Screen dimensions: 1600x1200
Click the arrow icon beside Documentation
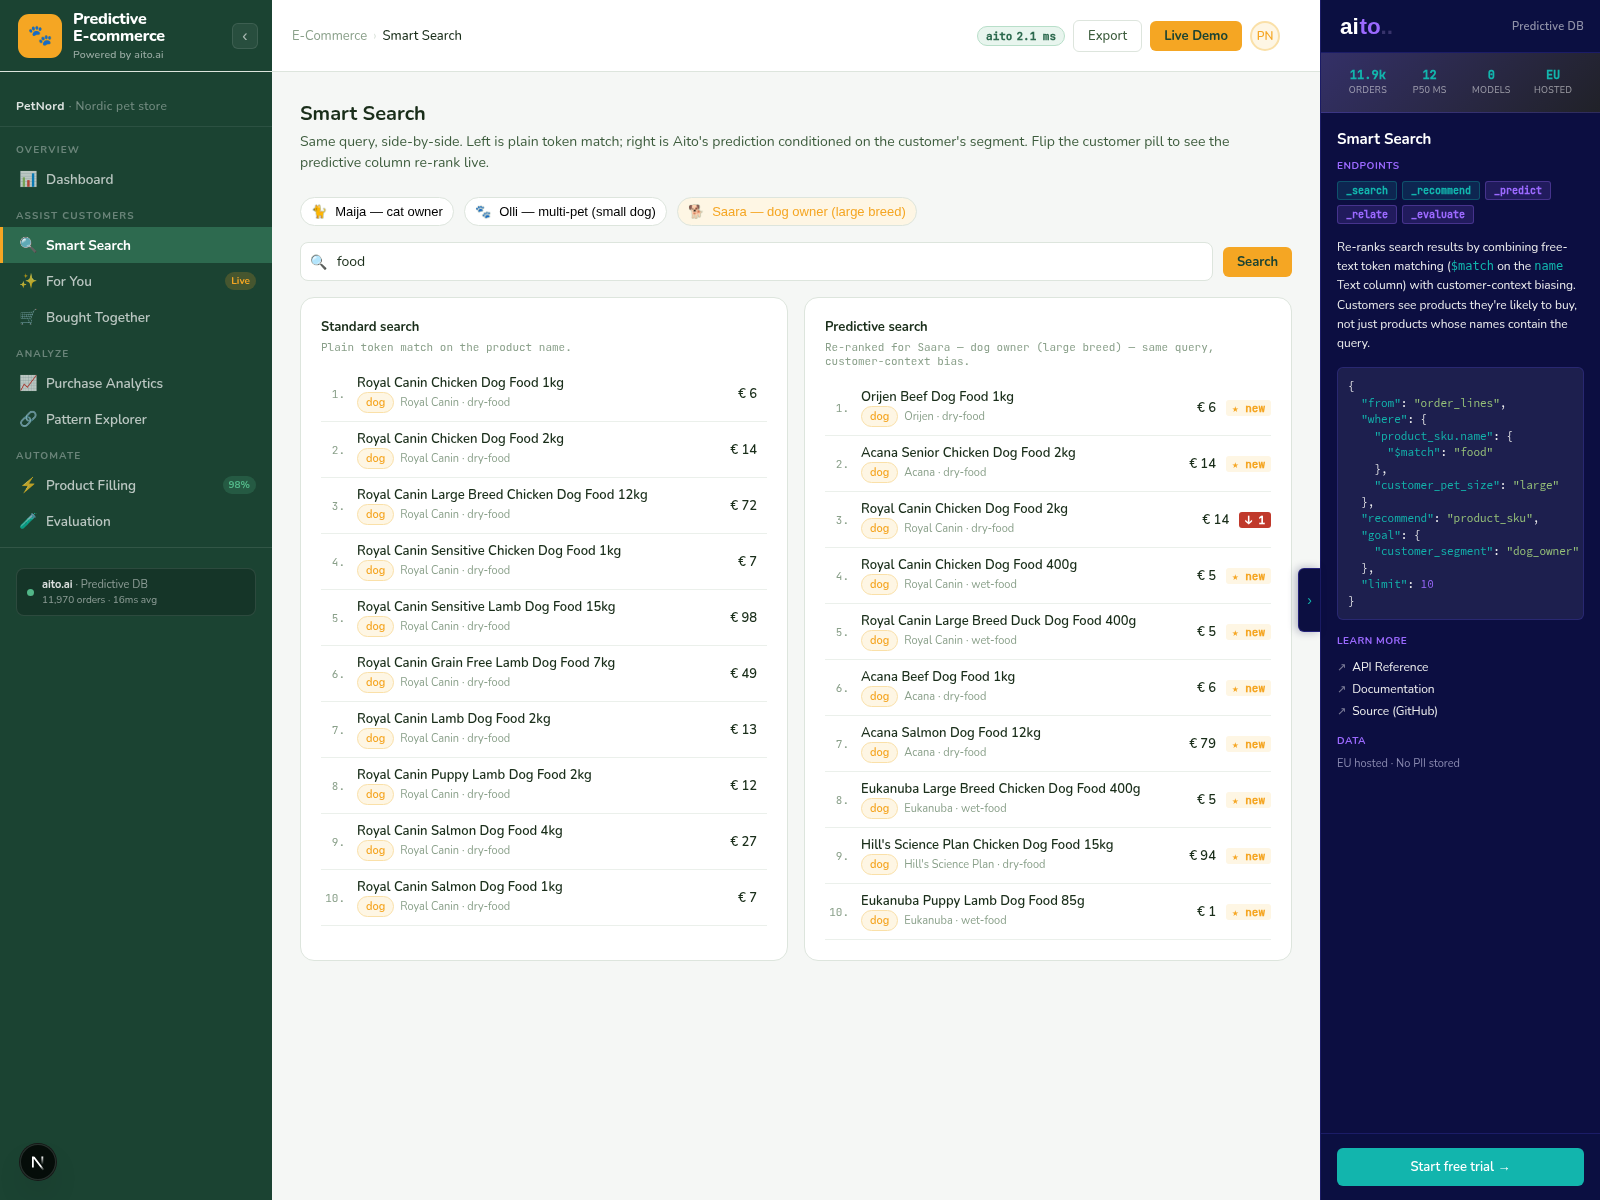coord(1342,689)
